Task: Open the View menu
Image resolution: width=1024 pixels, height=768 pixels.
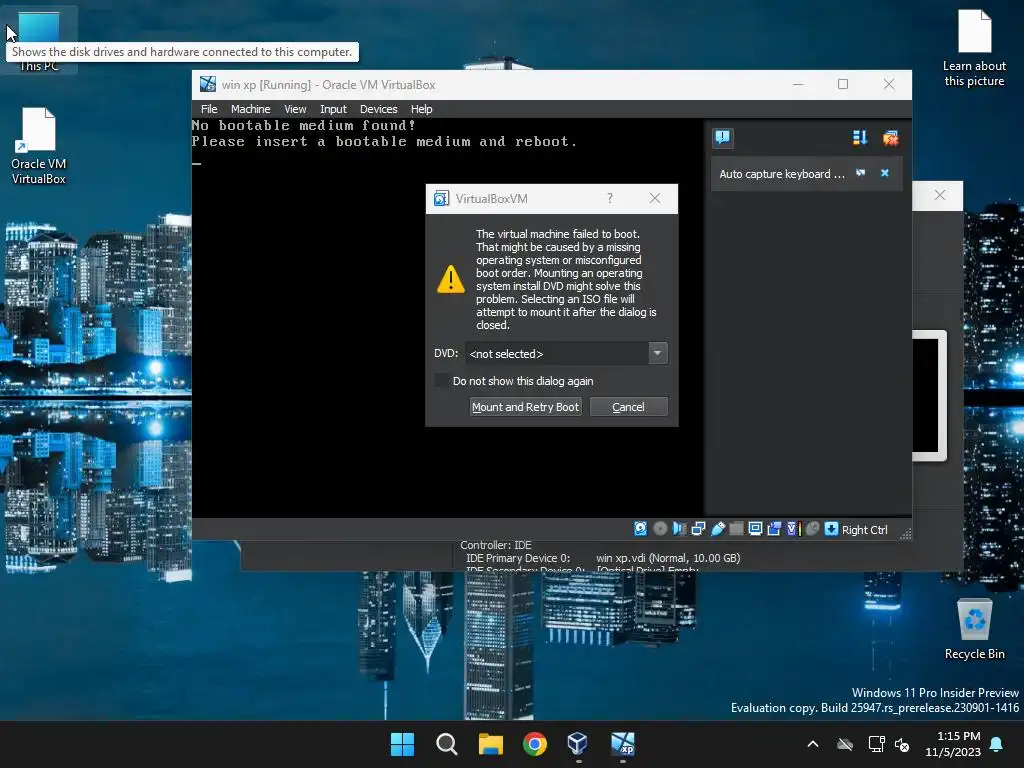Action: coord(295,109)
